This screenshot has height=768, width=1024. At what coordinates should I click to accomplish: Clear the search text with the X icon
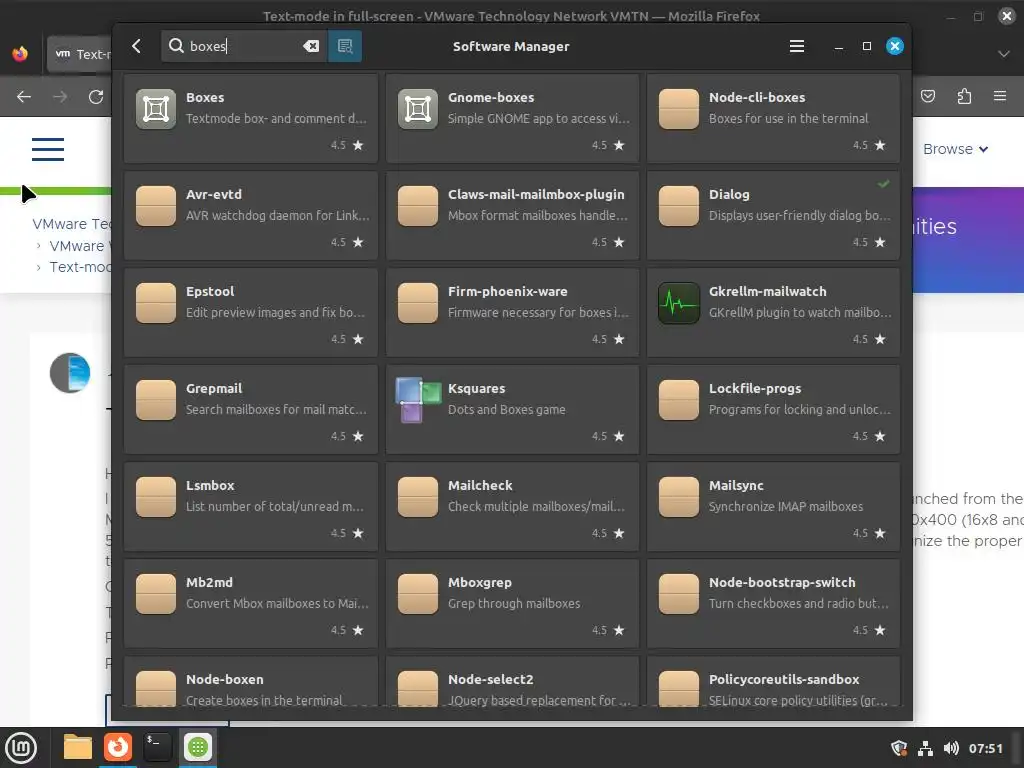[311, 46]
